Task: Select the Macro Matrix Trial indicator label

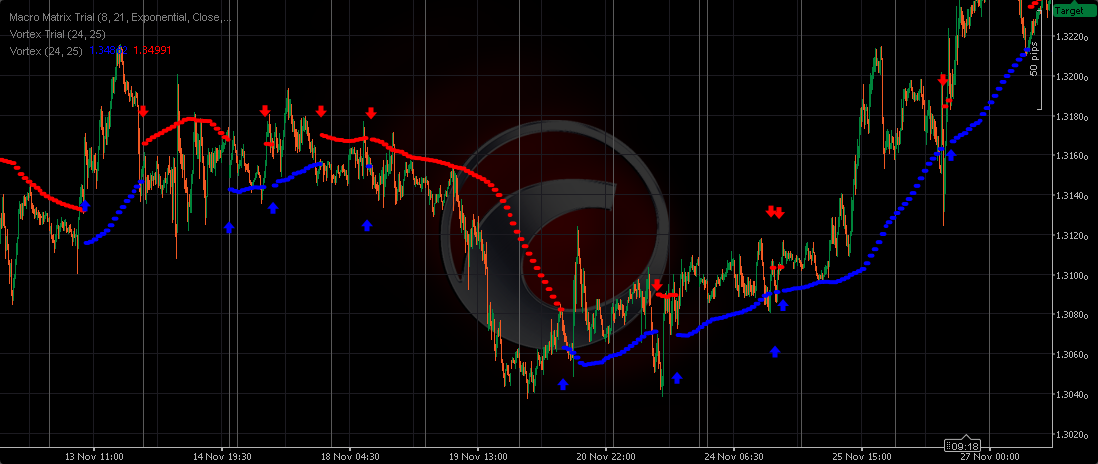Action: pos(120,18)
